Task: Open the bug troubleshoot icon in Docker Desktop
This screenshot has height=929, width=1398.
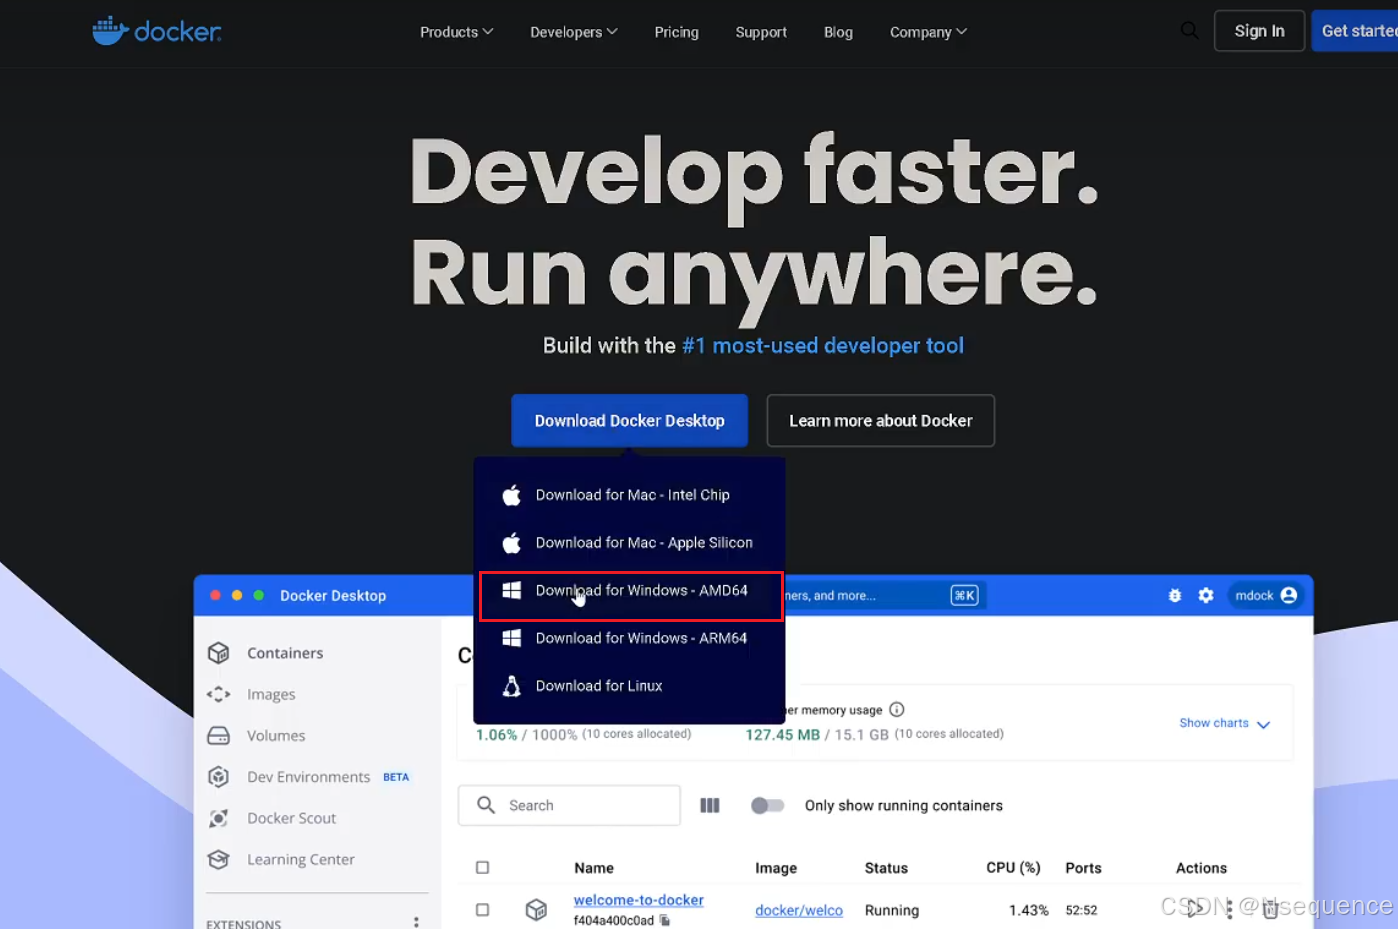Action: pos(1175,595)
